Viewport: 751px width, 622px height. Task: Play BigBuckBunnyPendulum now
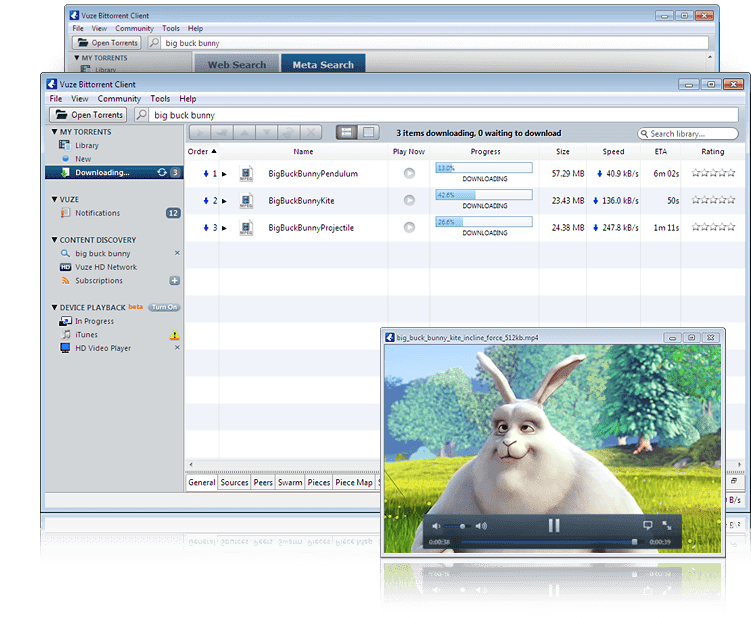(x=409, y=173)
